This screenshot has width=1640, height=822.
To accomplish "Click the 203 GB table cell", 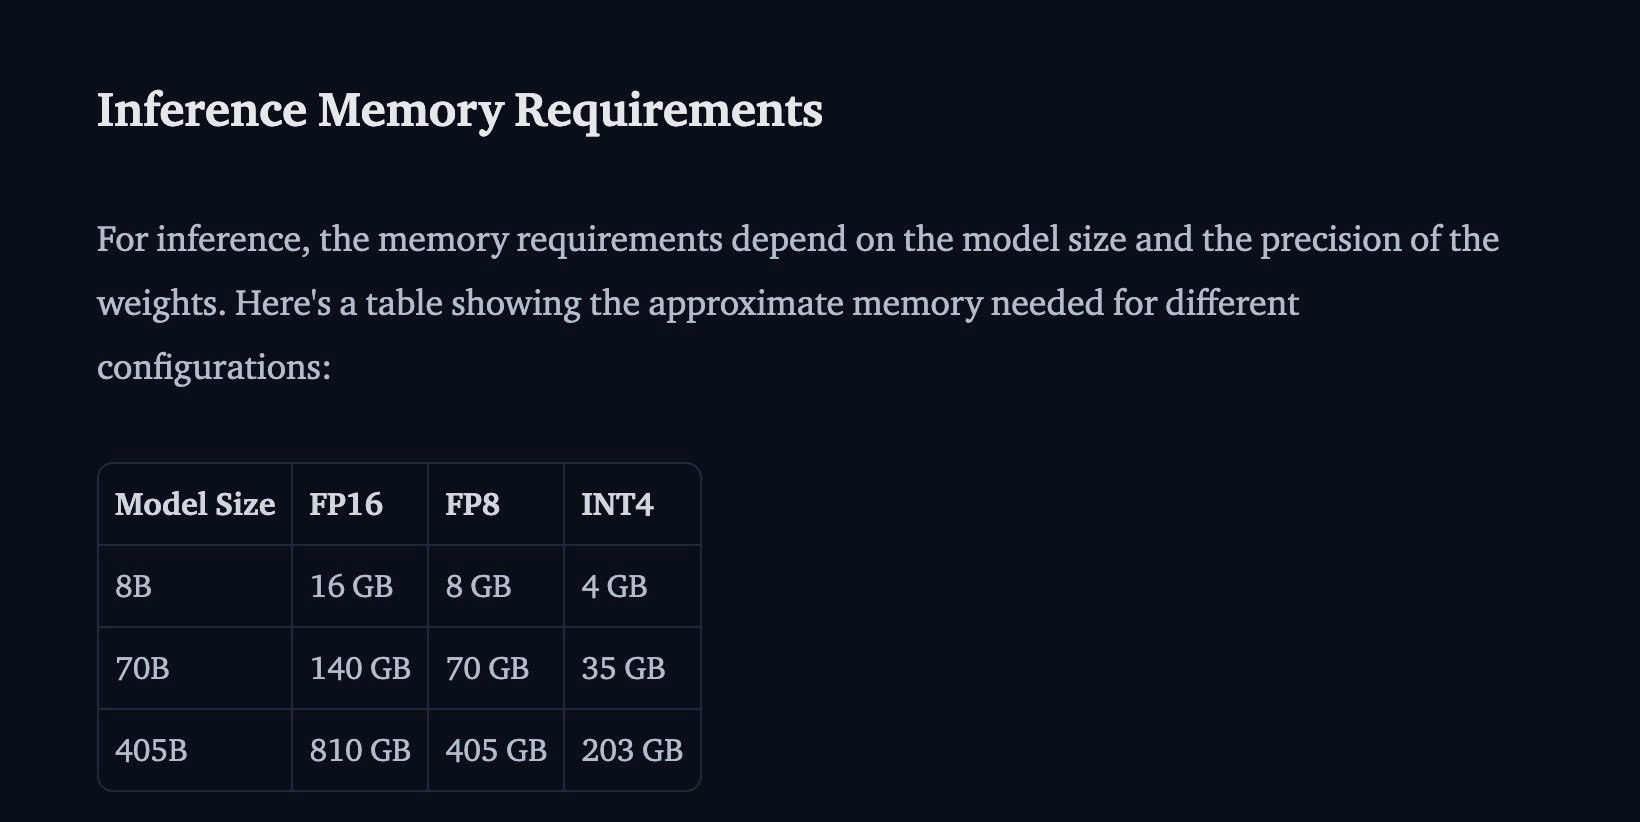I will [632, 750].
